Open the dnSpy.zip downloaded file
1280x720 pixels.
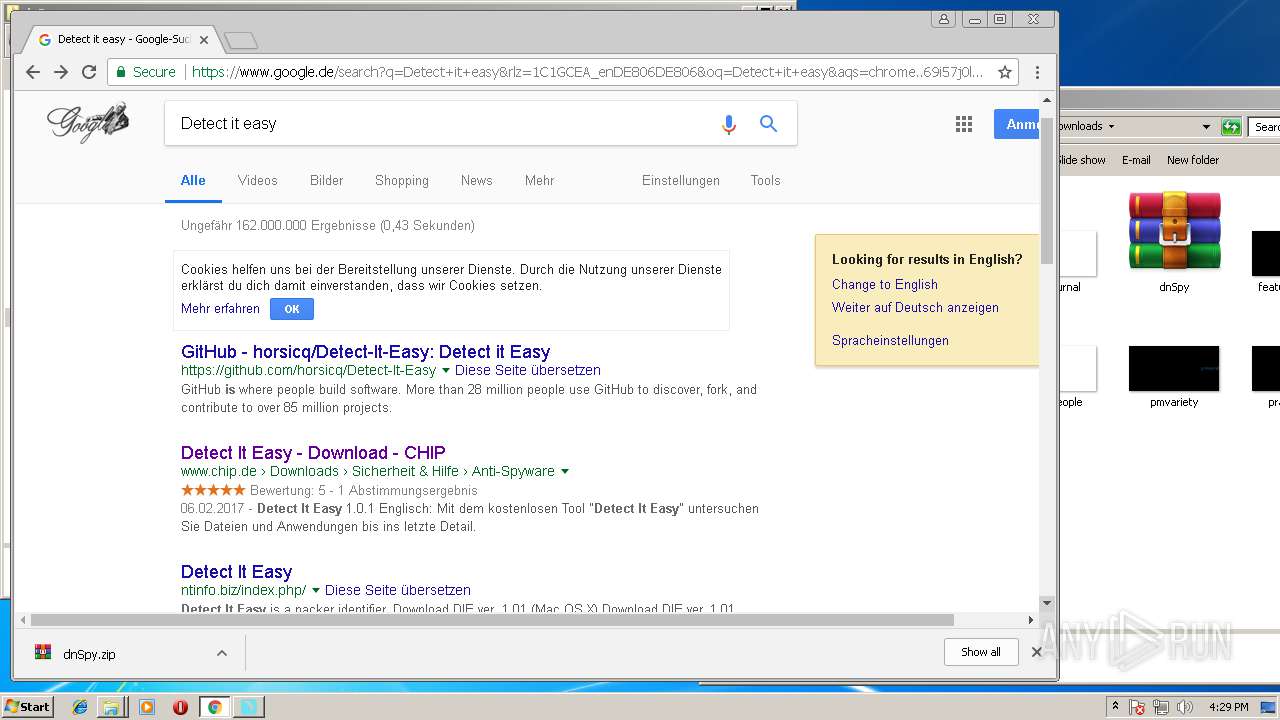89,654
